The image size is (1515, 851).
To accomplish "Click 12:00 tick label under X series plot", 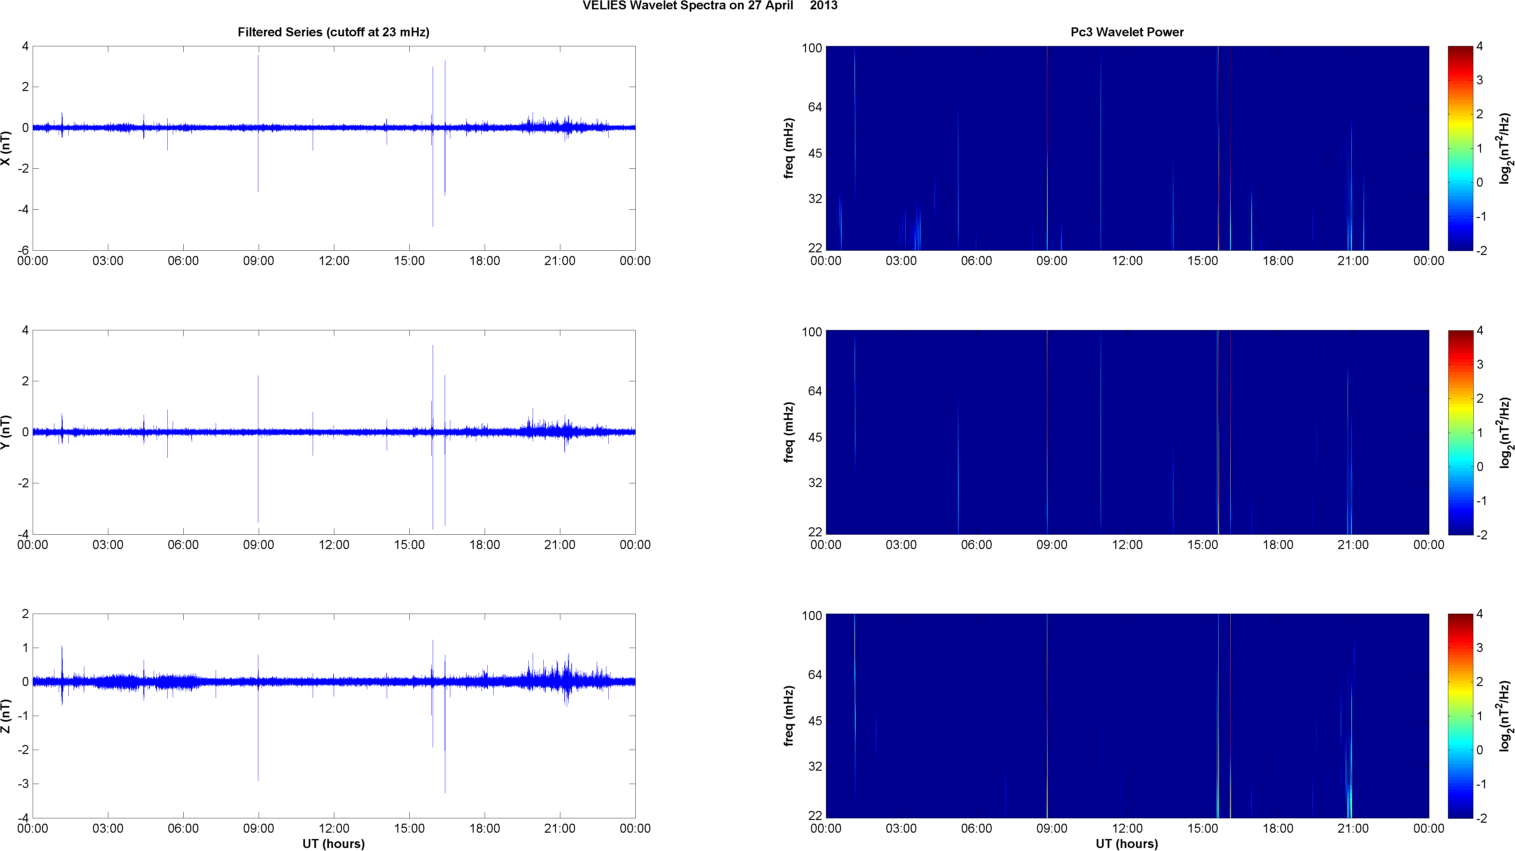I will coord(333,261).
